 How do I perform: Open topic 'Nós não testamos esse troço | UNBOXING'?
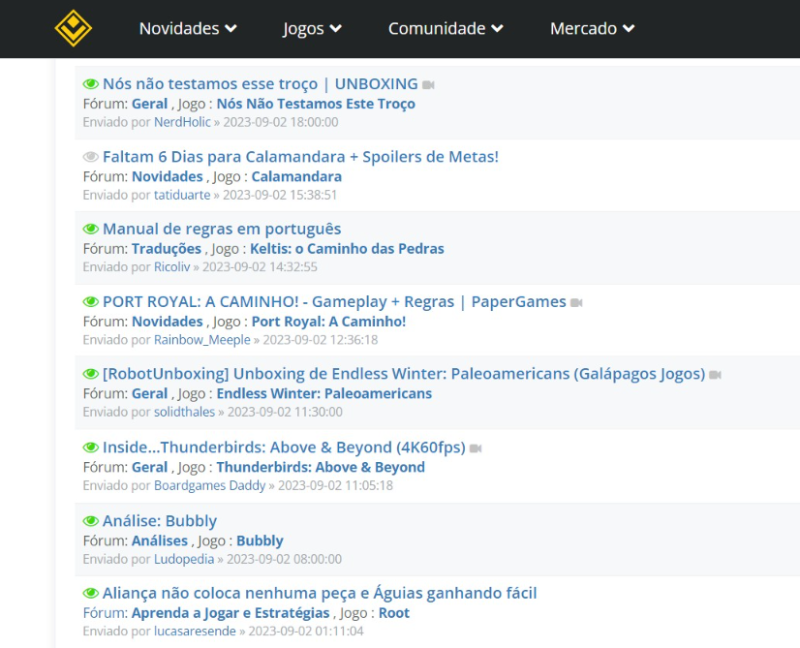260,84
